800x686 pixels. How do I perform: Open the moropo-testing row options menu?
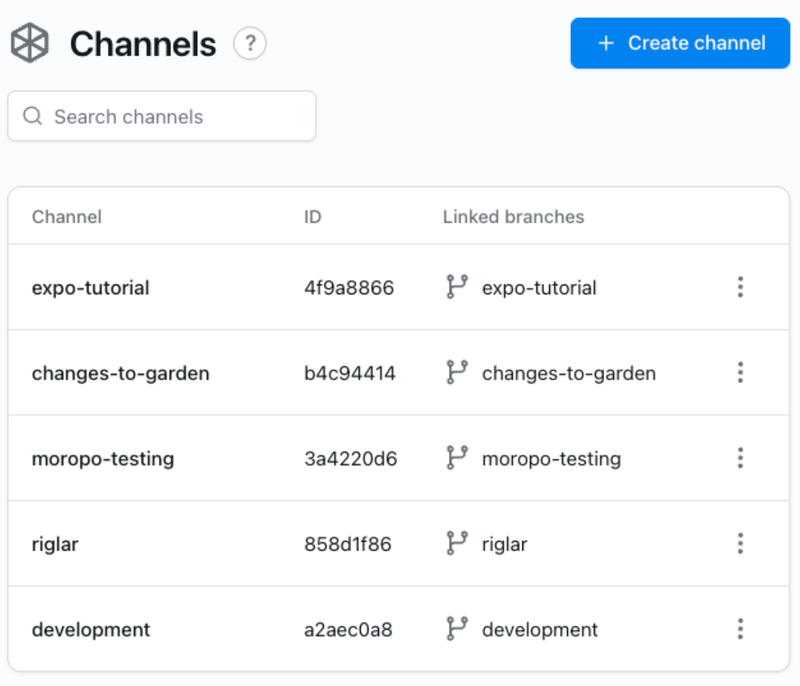740,458
